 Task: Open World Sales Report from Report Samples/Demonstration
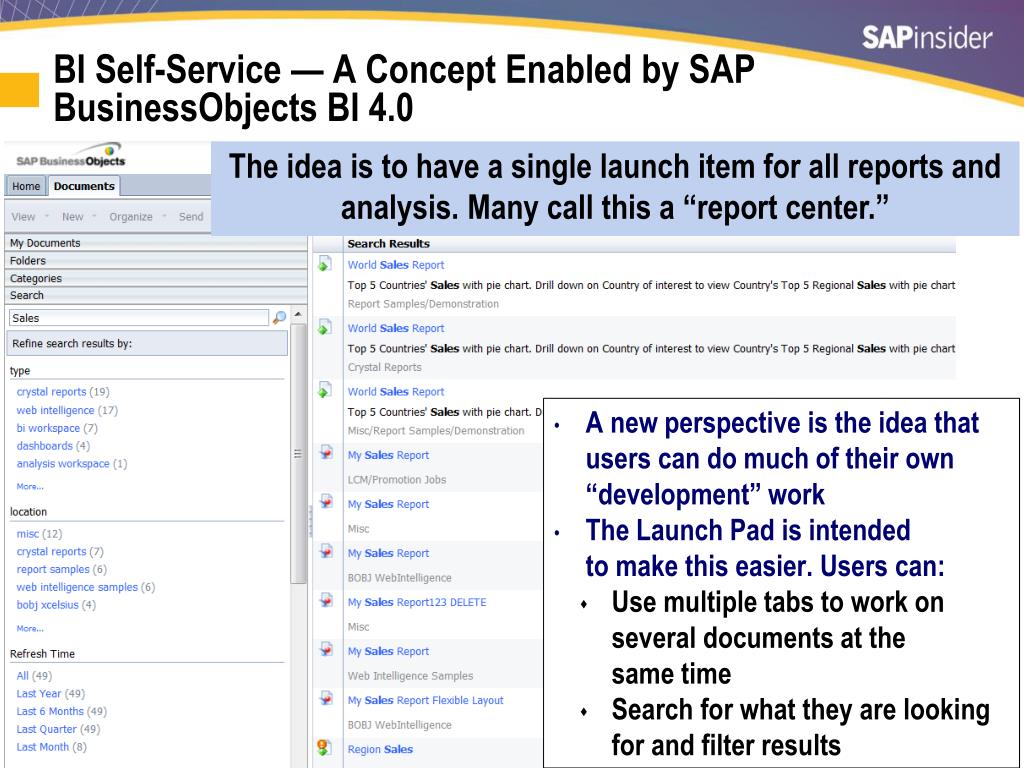pos(396,264)
